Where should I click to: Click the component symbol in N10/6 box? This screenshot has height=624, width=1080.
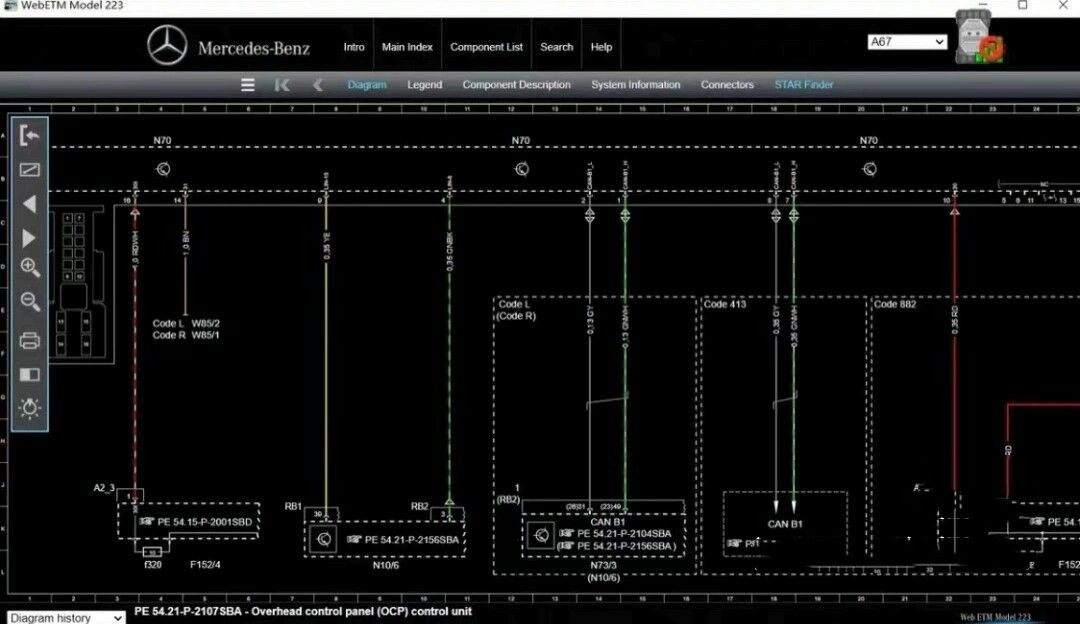[324, 539]
